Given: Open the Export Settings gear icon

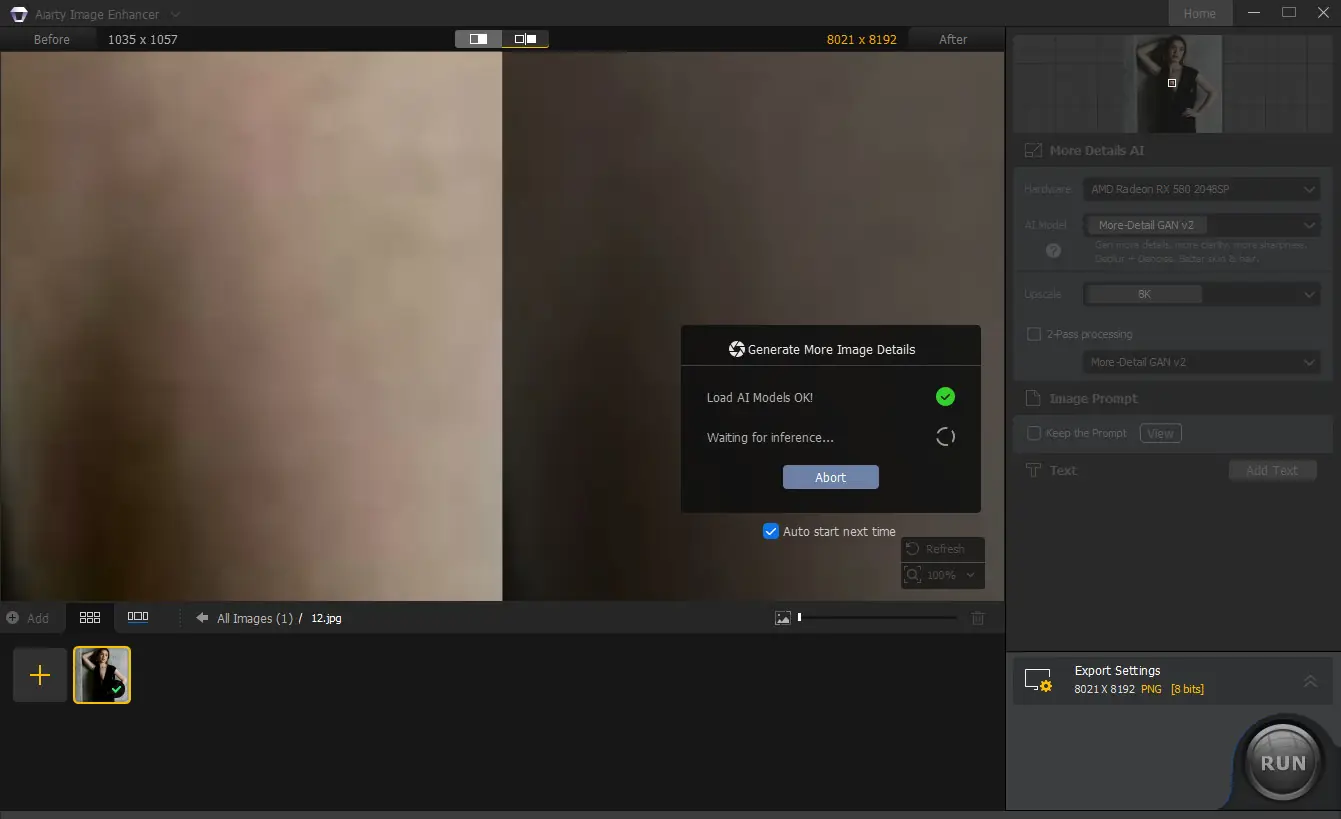Looking at the screenshot, I should [1039, 681].
